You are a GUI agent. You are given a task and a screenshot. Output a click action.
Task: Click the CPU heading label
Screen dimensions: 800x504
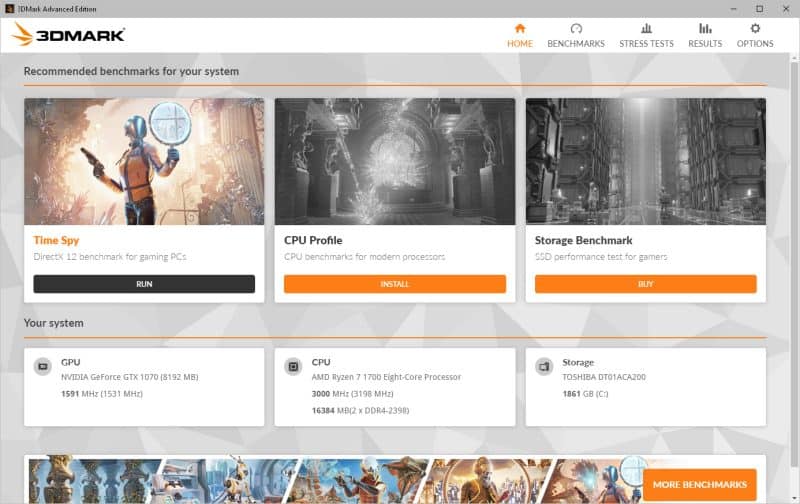321,362
